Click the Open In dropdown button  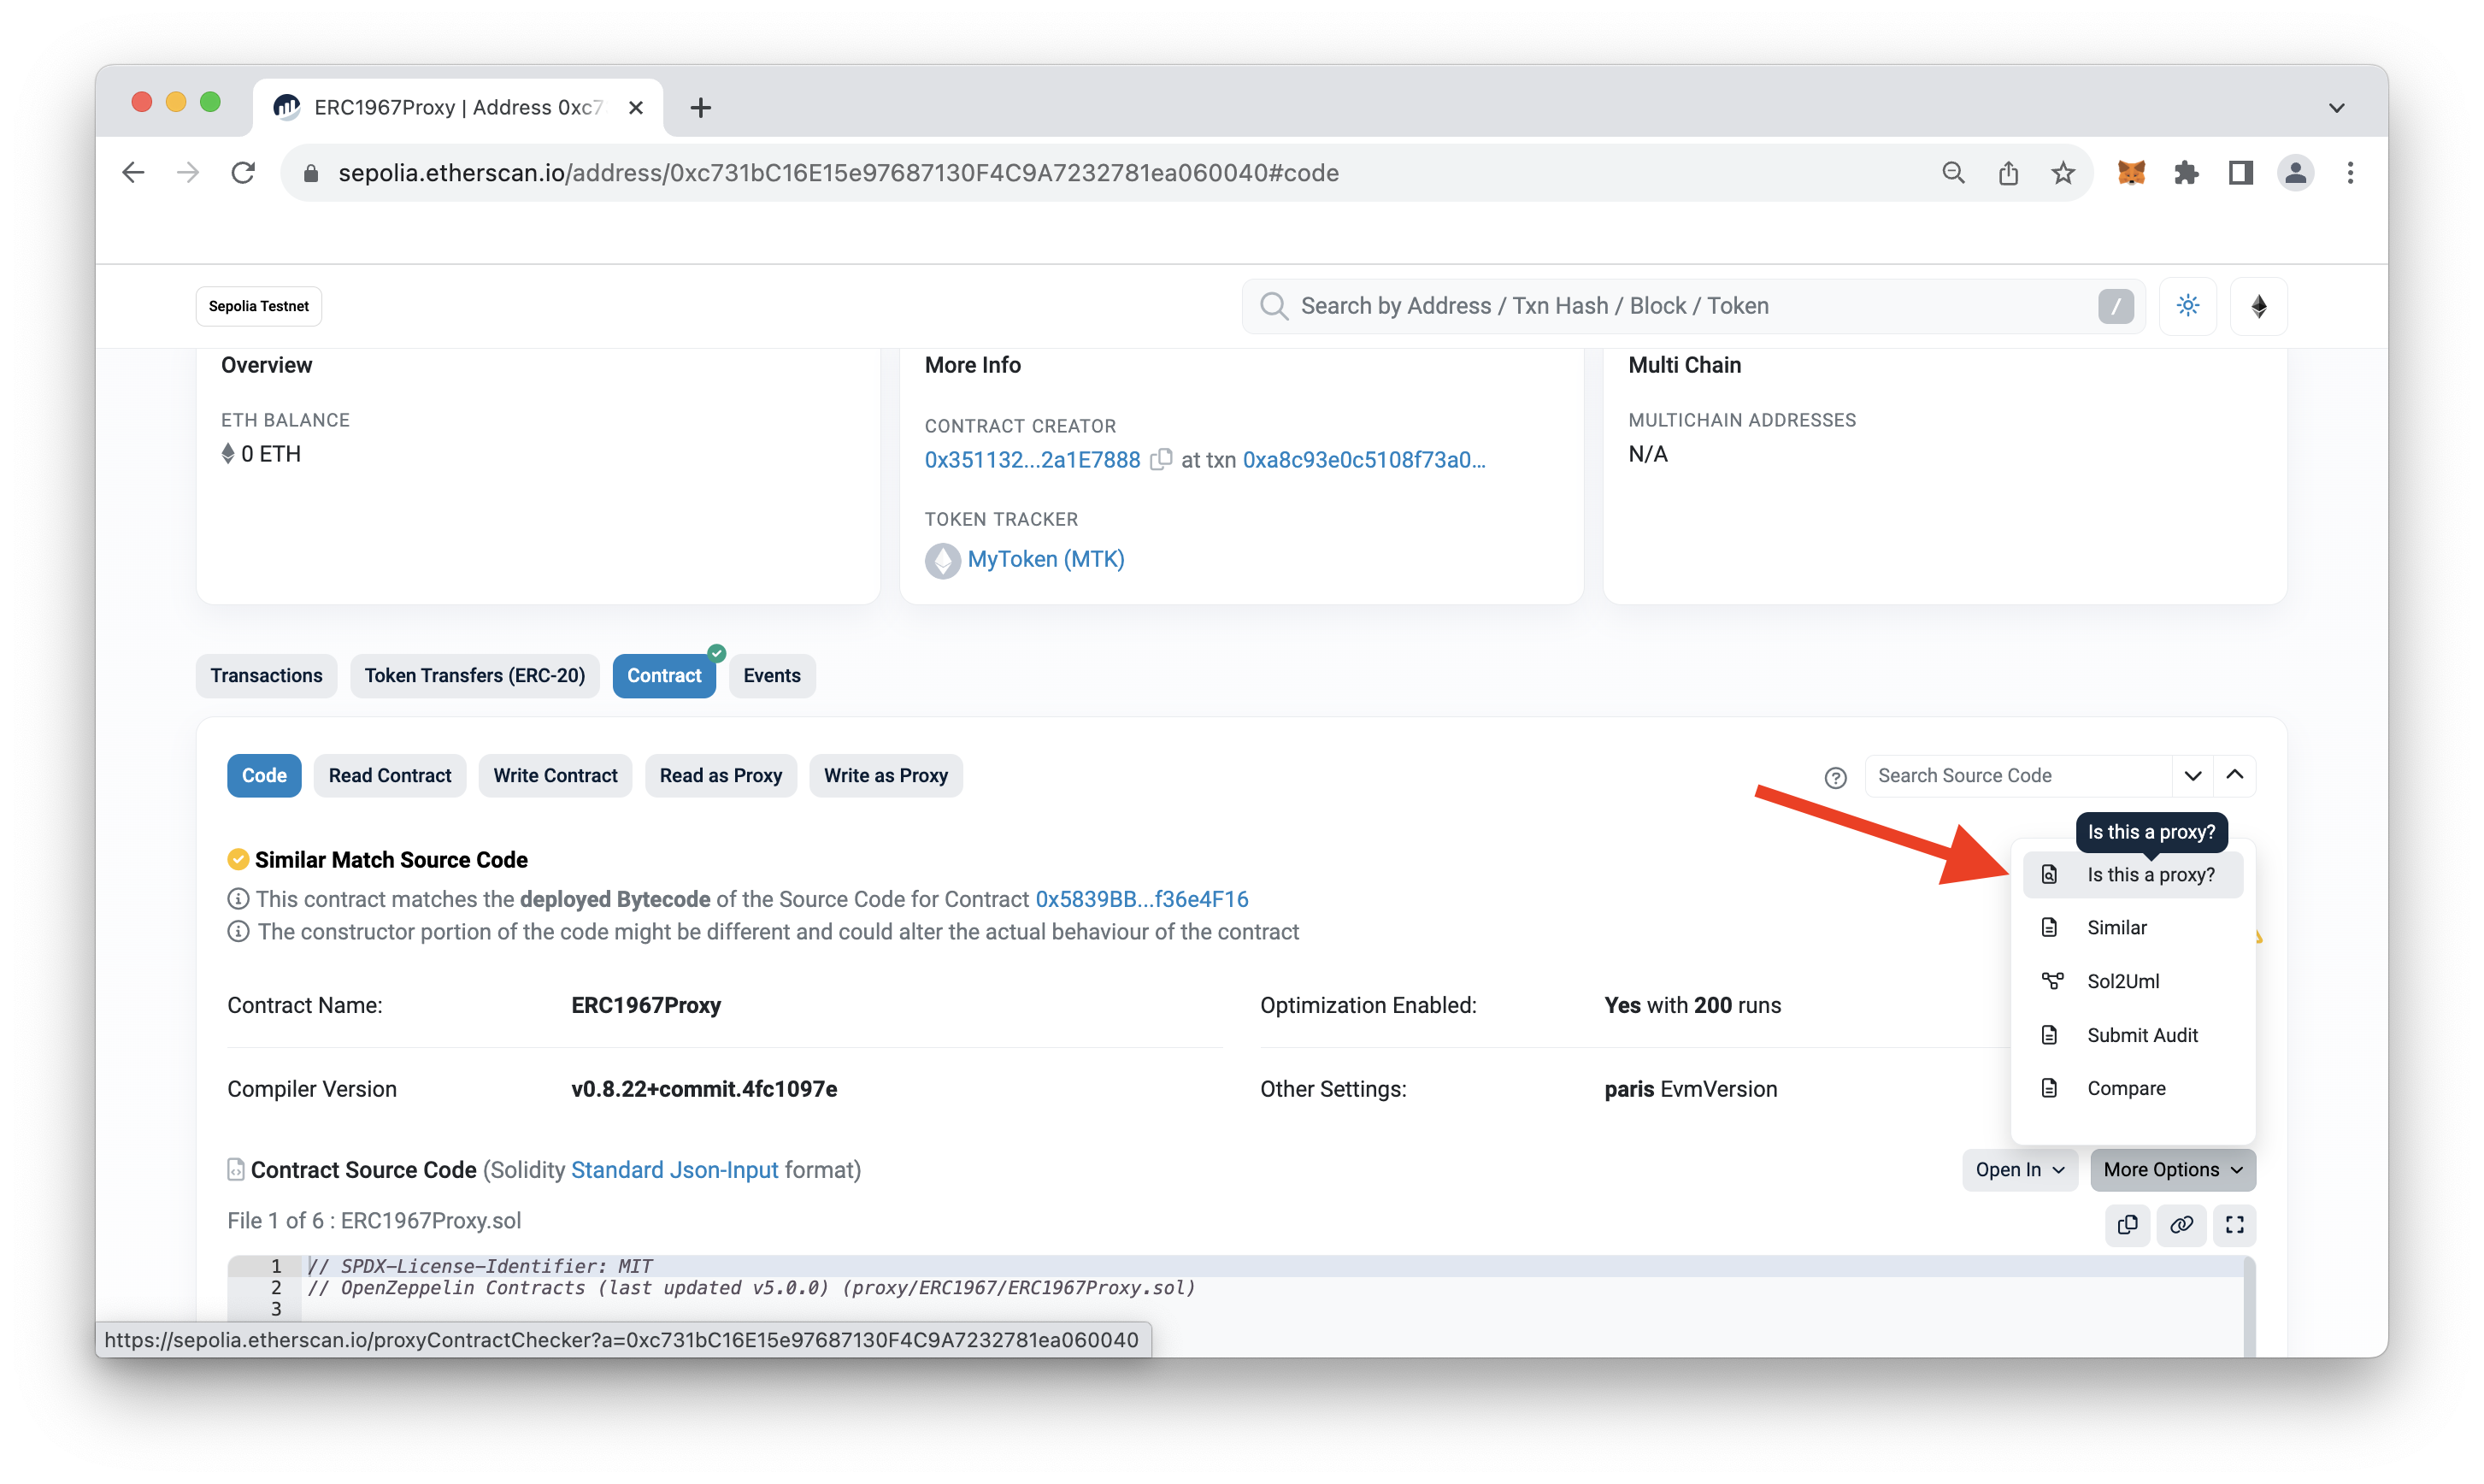coord(2016,1169)
